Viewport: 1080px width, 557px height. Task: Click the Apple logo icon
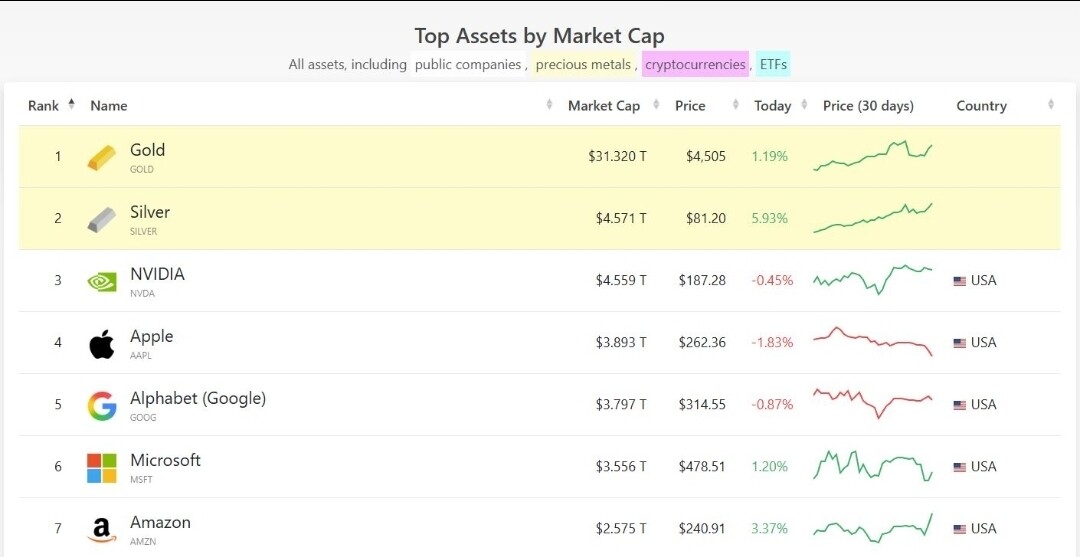(x=102, y=343)
